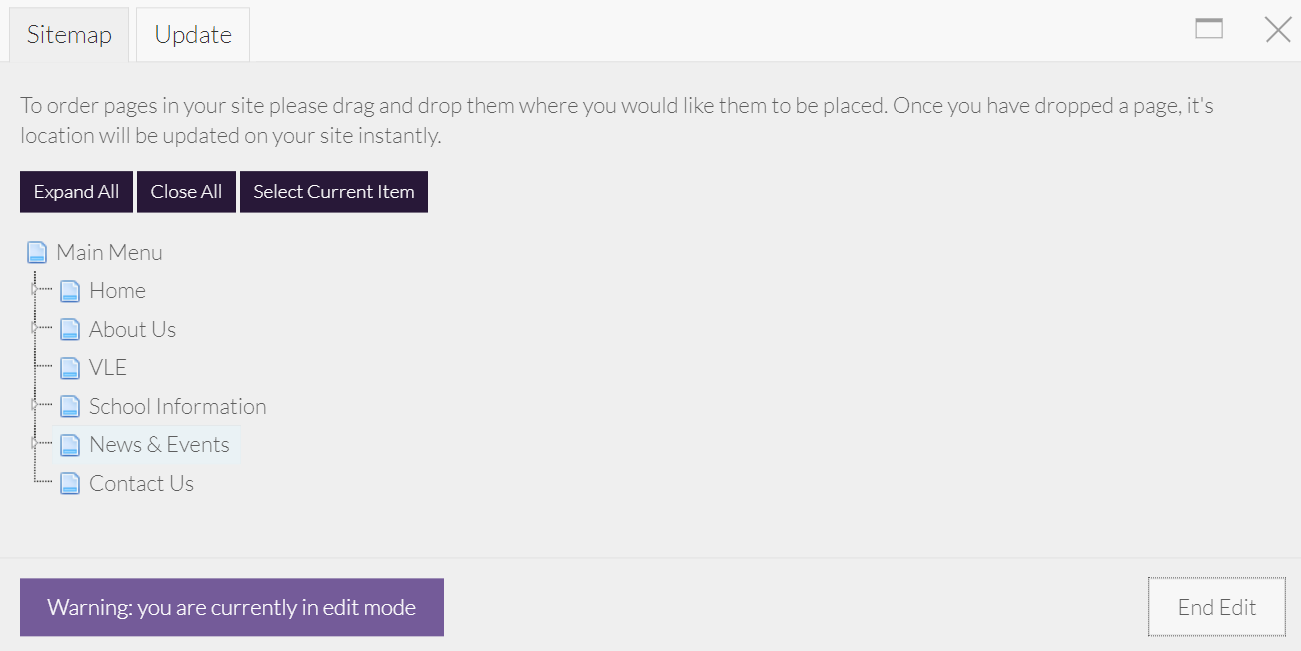Expand the About Us node arrow
Image resolution: width=1301 pixels, height=651 pixels.
[x=34, y=328]
